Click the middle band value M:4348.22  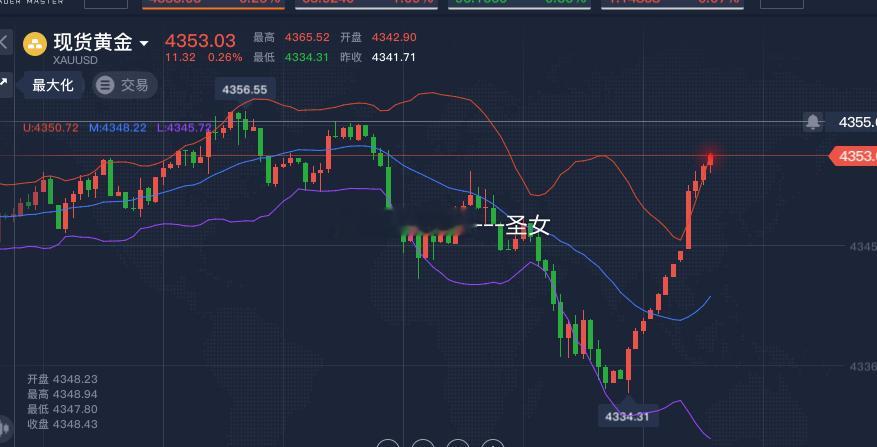[117, 128]
